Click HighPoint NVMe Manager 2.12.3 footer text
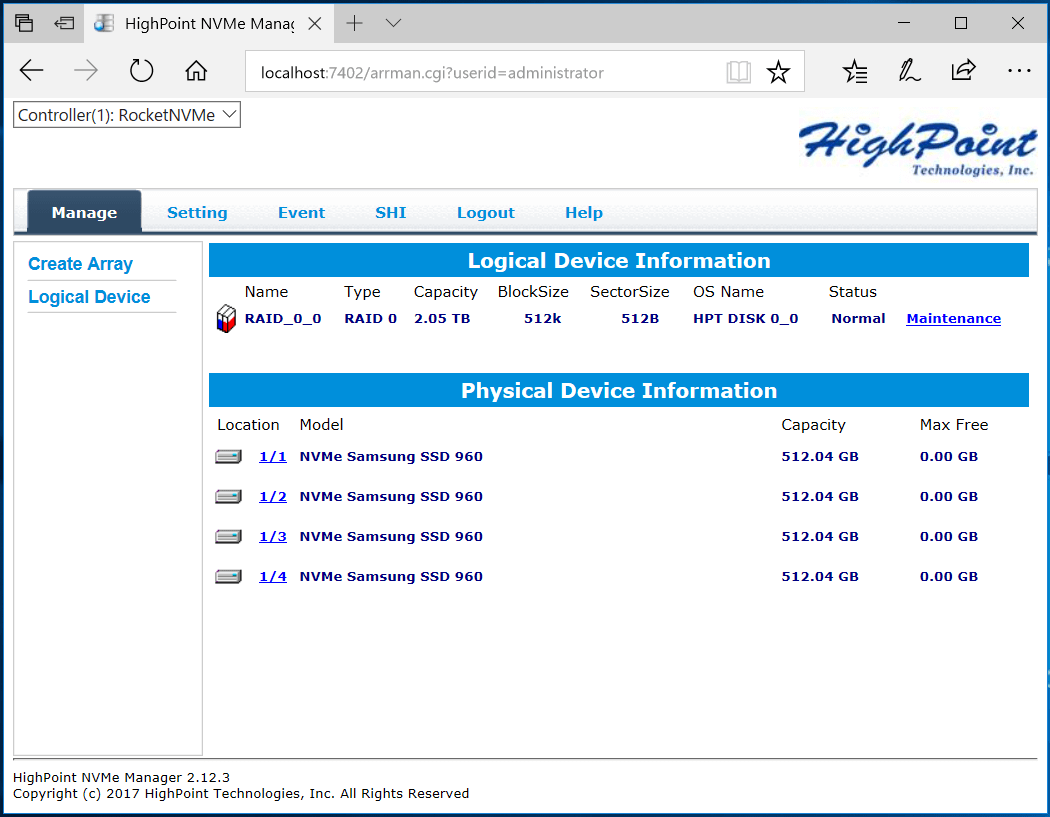Image resolution: width=1050 pixels, height=817 pixels. (x=121, y=777)
